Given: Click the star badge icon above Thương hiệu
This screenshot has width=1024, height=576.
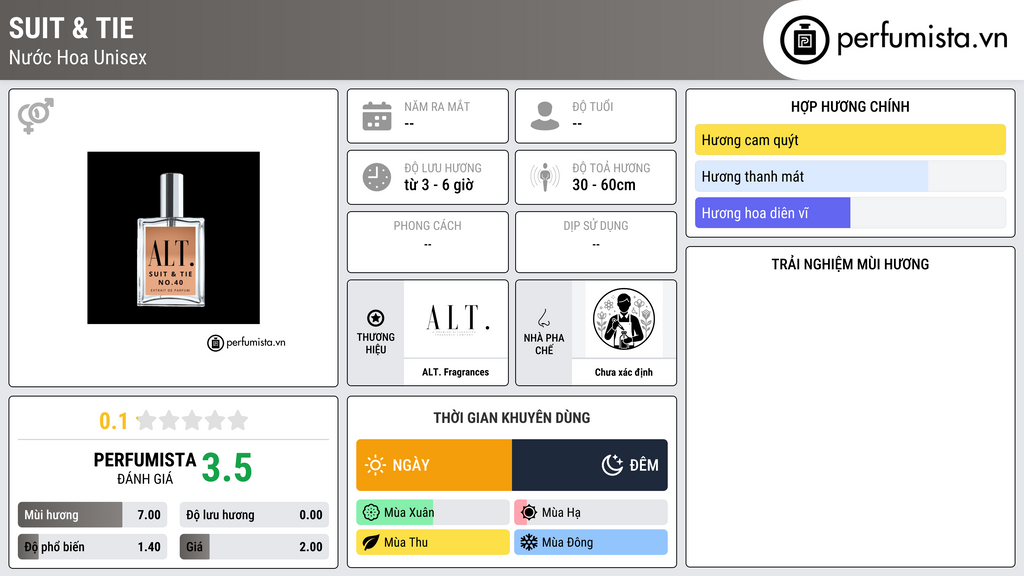Looking at the screenshot, I should click(x=376, y=318).
